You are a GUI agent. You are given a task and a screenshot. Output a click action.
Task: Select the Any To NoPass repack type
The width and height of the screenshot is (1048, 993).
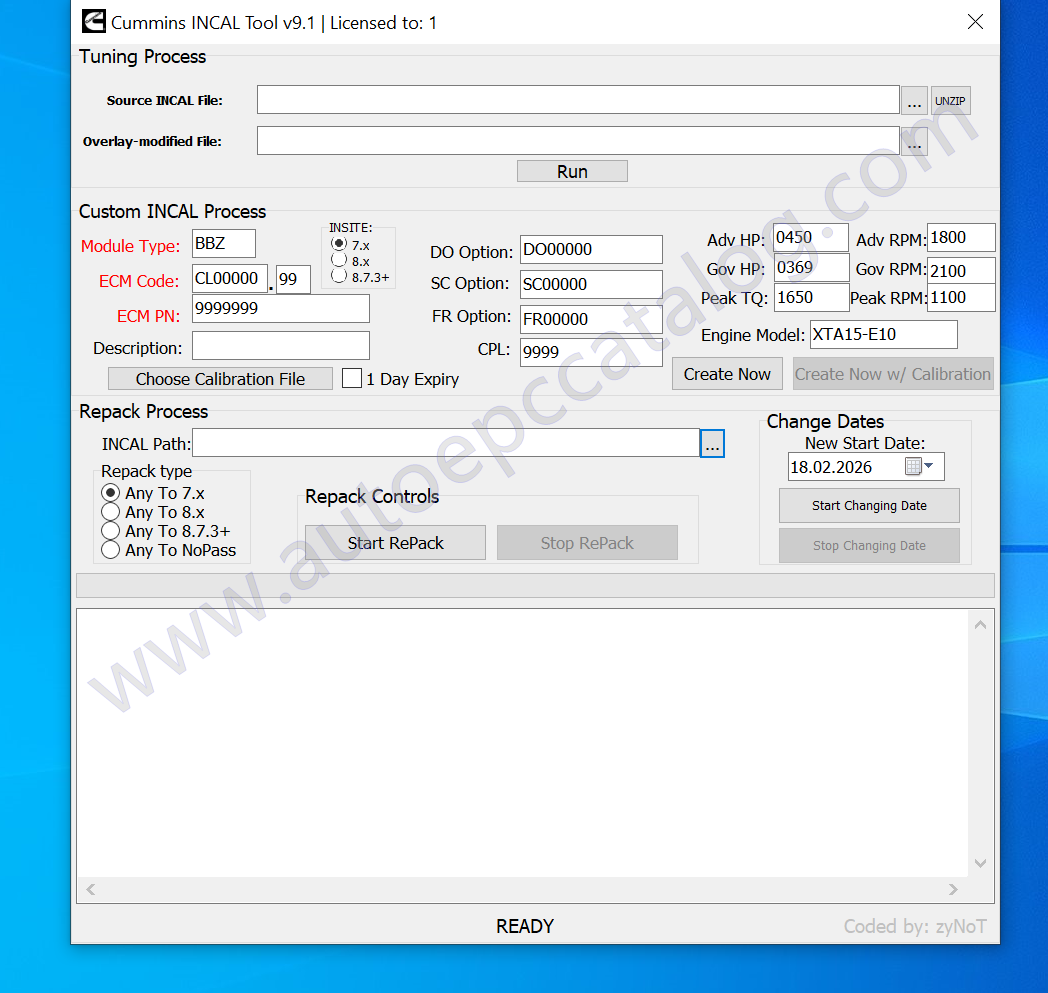tap(110, 550)
